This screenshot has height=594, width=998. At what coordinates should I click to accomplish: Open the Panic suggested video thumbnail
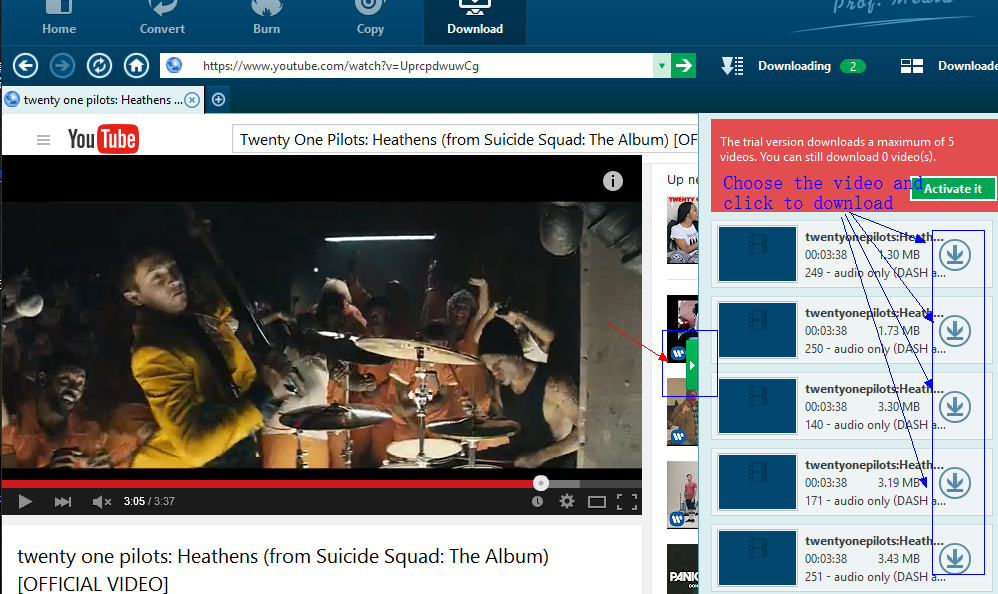click(x=682, y=569)
